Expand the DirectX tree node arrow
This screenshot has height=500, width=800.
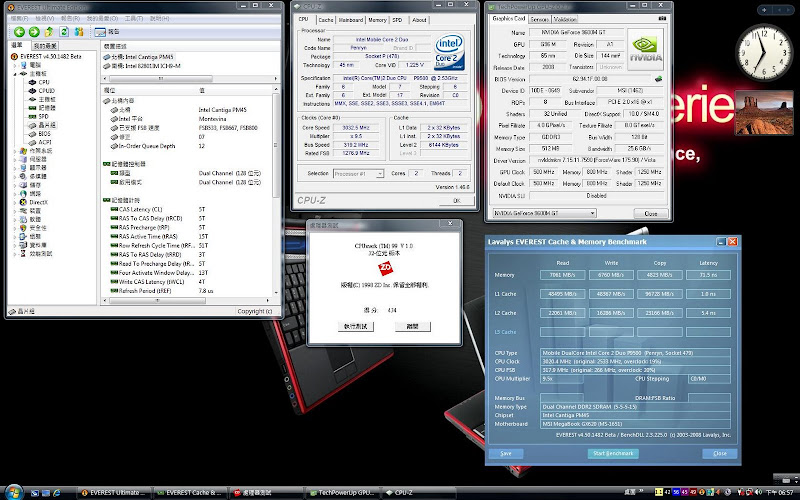(15, 202)
